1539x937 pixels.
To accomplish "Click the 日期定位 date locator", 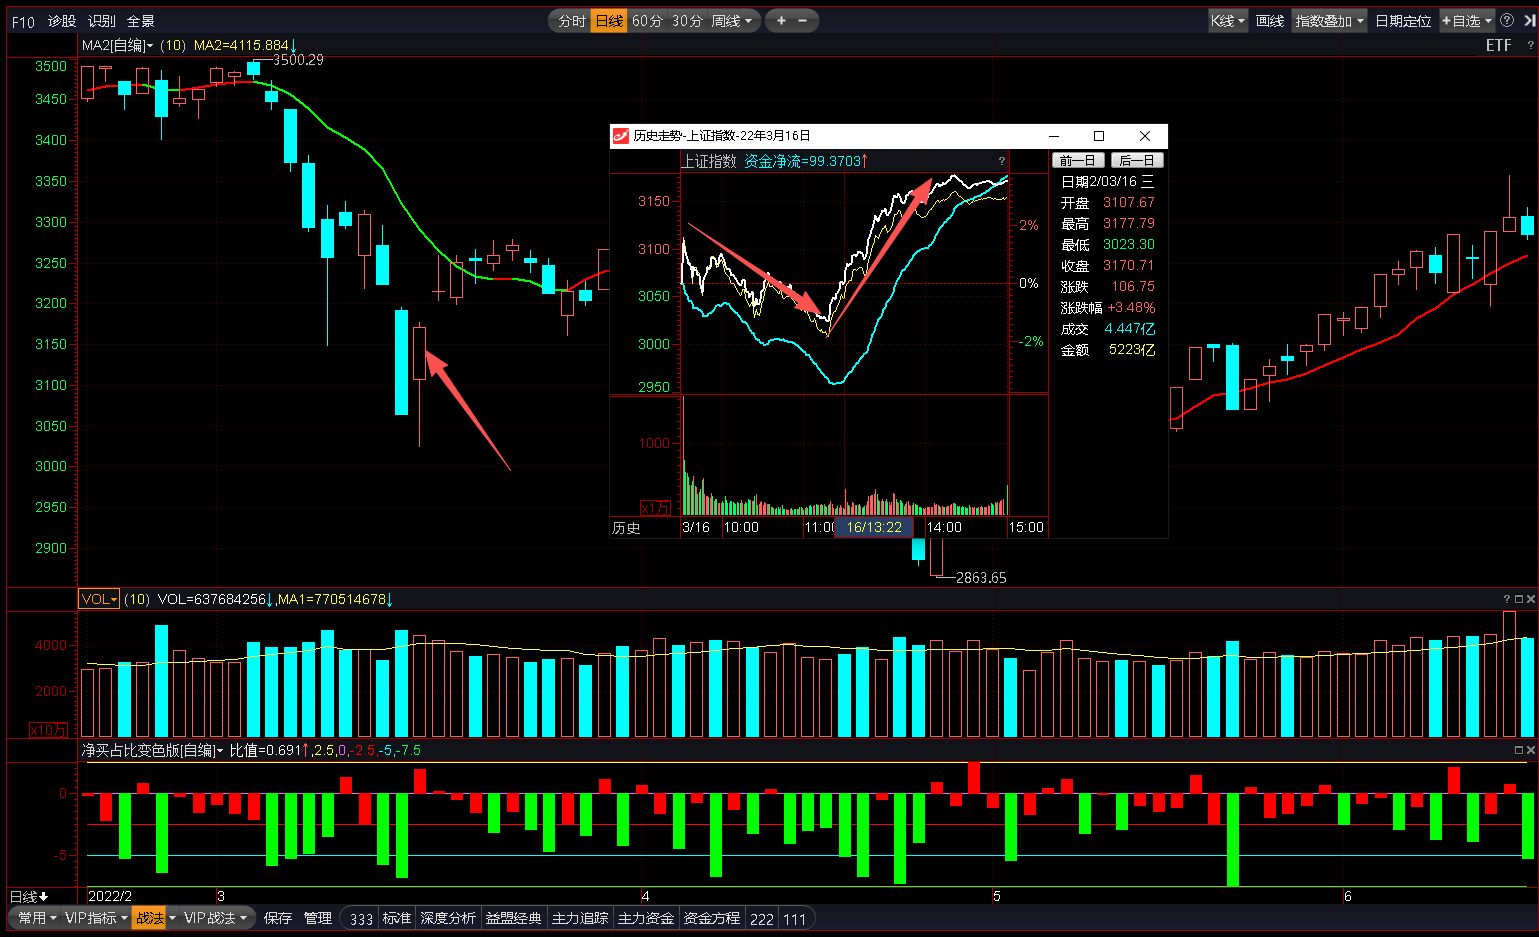I will click(x=1402, y=20).
